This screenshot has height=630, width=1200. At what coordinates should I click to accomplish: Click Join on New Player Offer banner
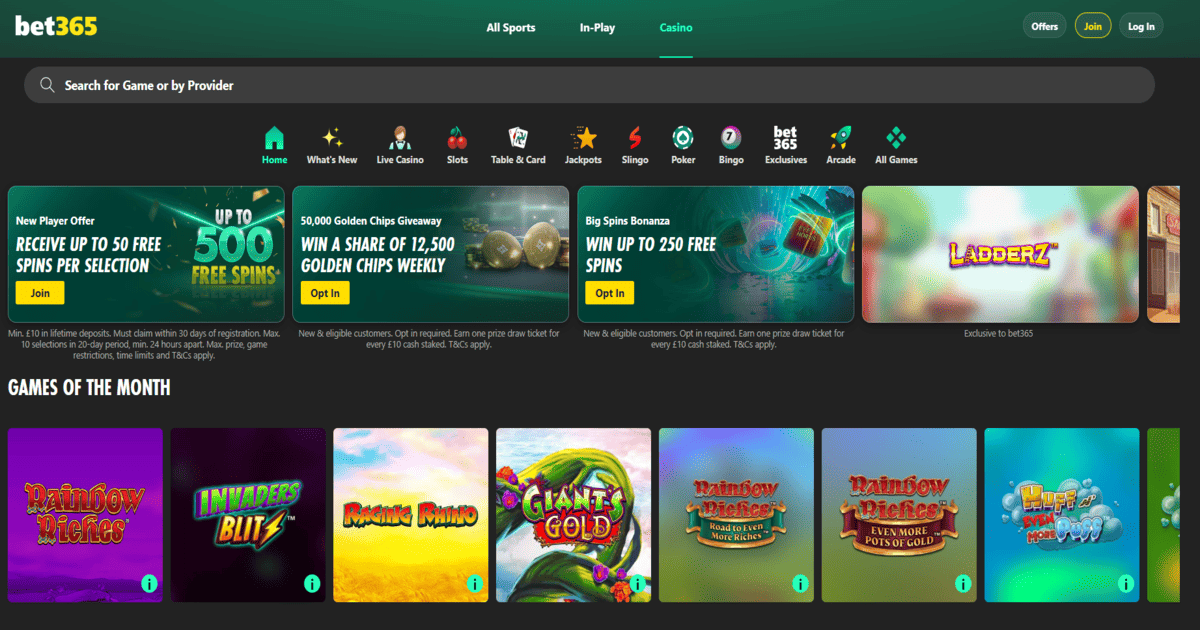tap(40, 293)
